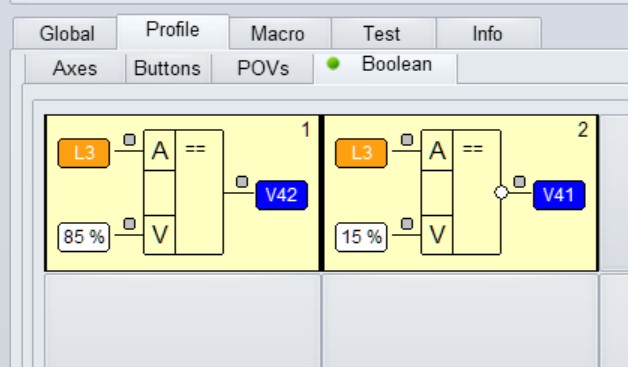The image size is (628, 367).
Task: Go to the Buttons sub-tab
Action: [167, 68]
